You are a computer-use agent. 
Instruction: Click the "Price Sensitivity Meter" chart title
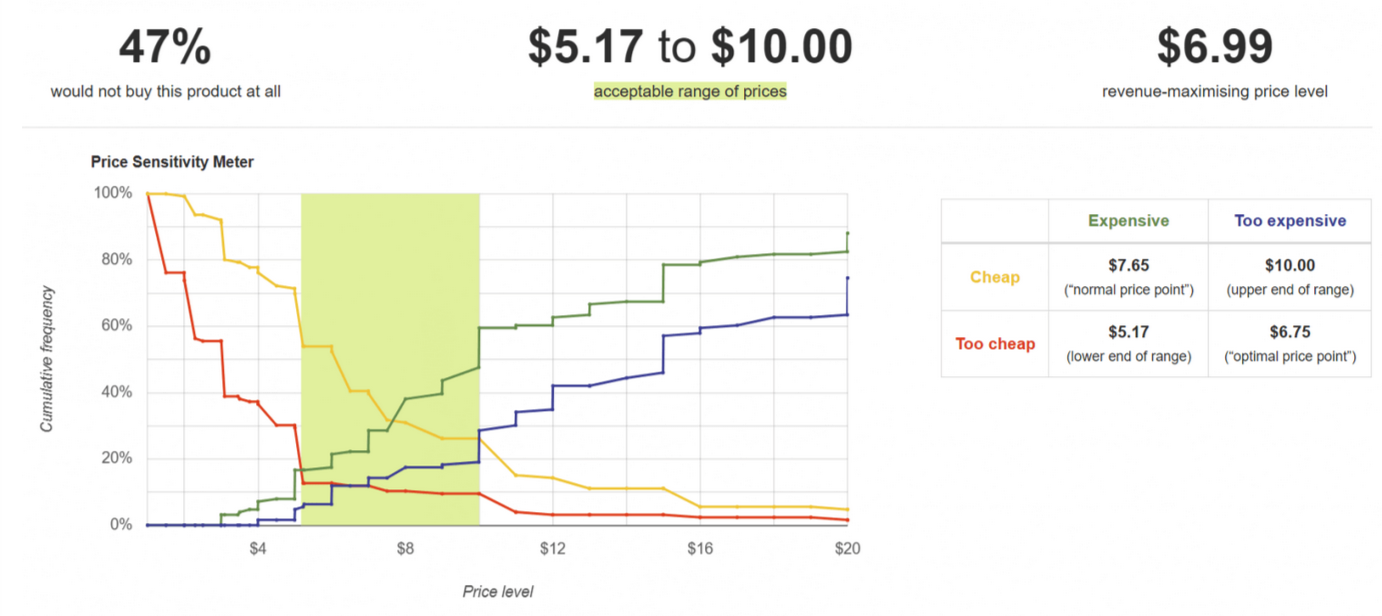coord(172,162)
